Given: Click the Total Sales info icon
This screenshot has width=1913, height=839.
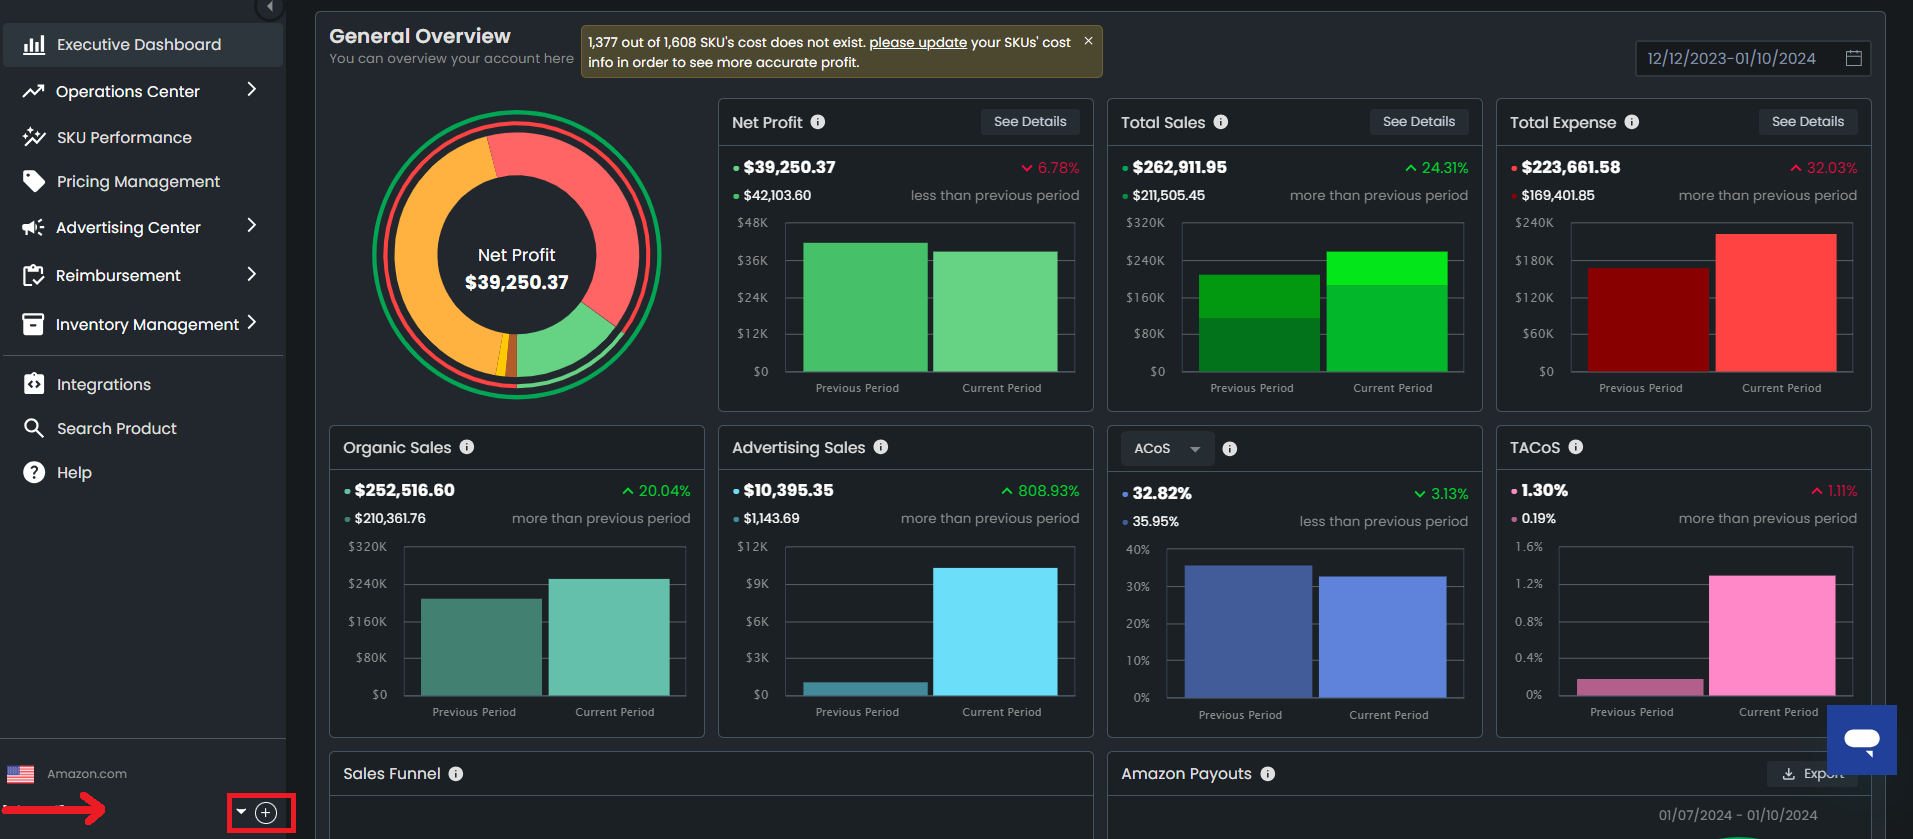Looking at the screenshot, I should click(1221, 122).
